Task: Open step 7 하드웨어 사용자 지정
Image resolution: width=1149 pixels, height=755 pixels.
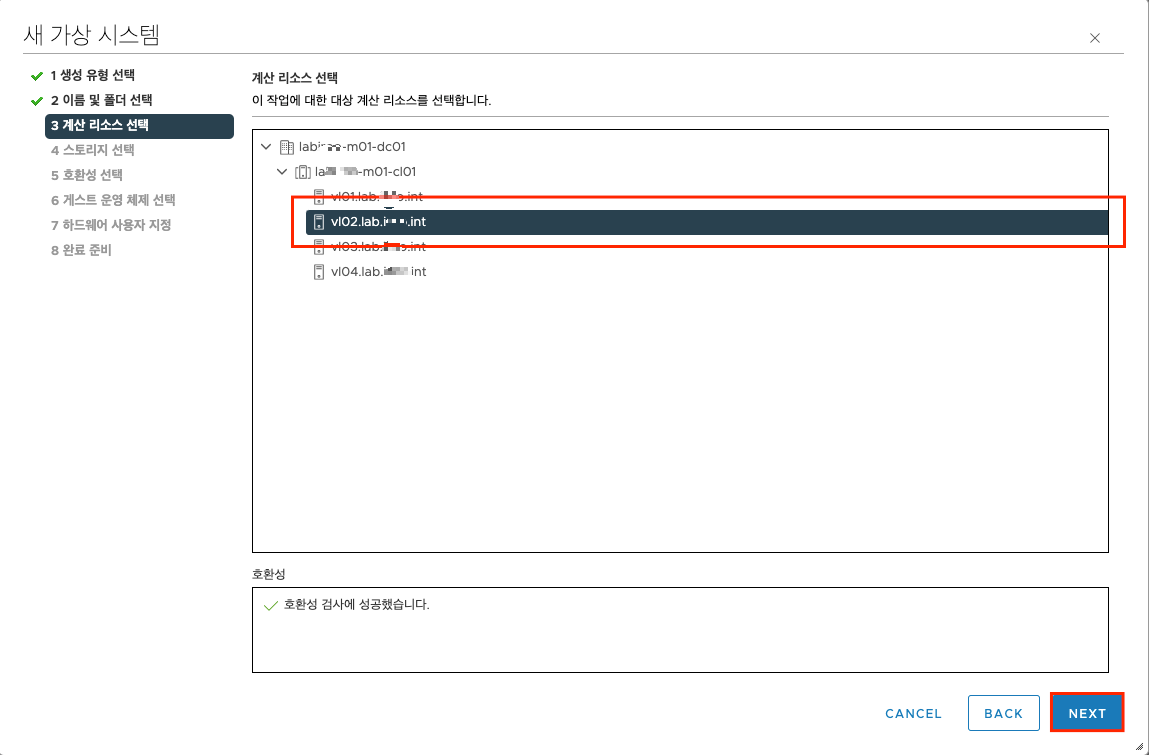Action: 111,225
